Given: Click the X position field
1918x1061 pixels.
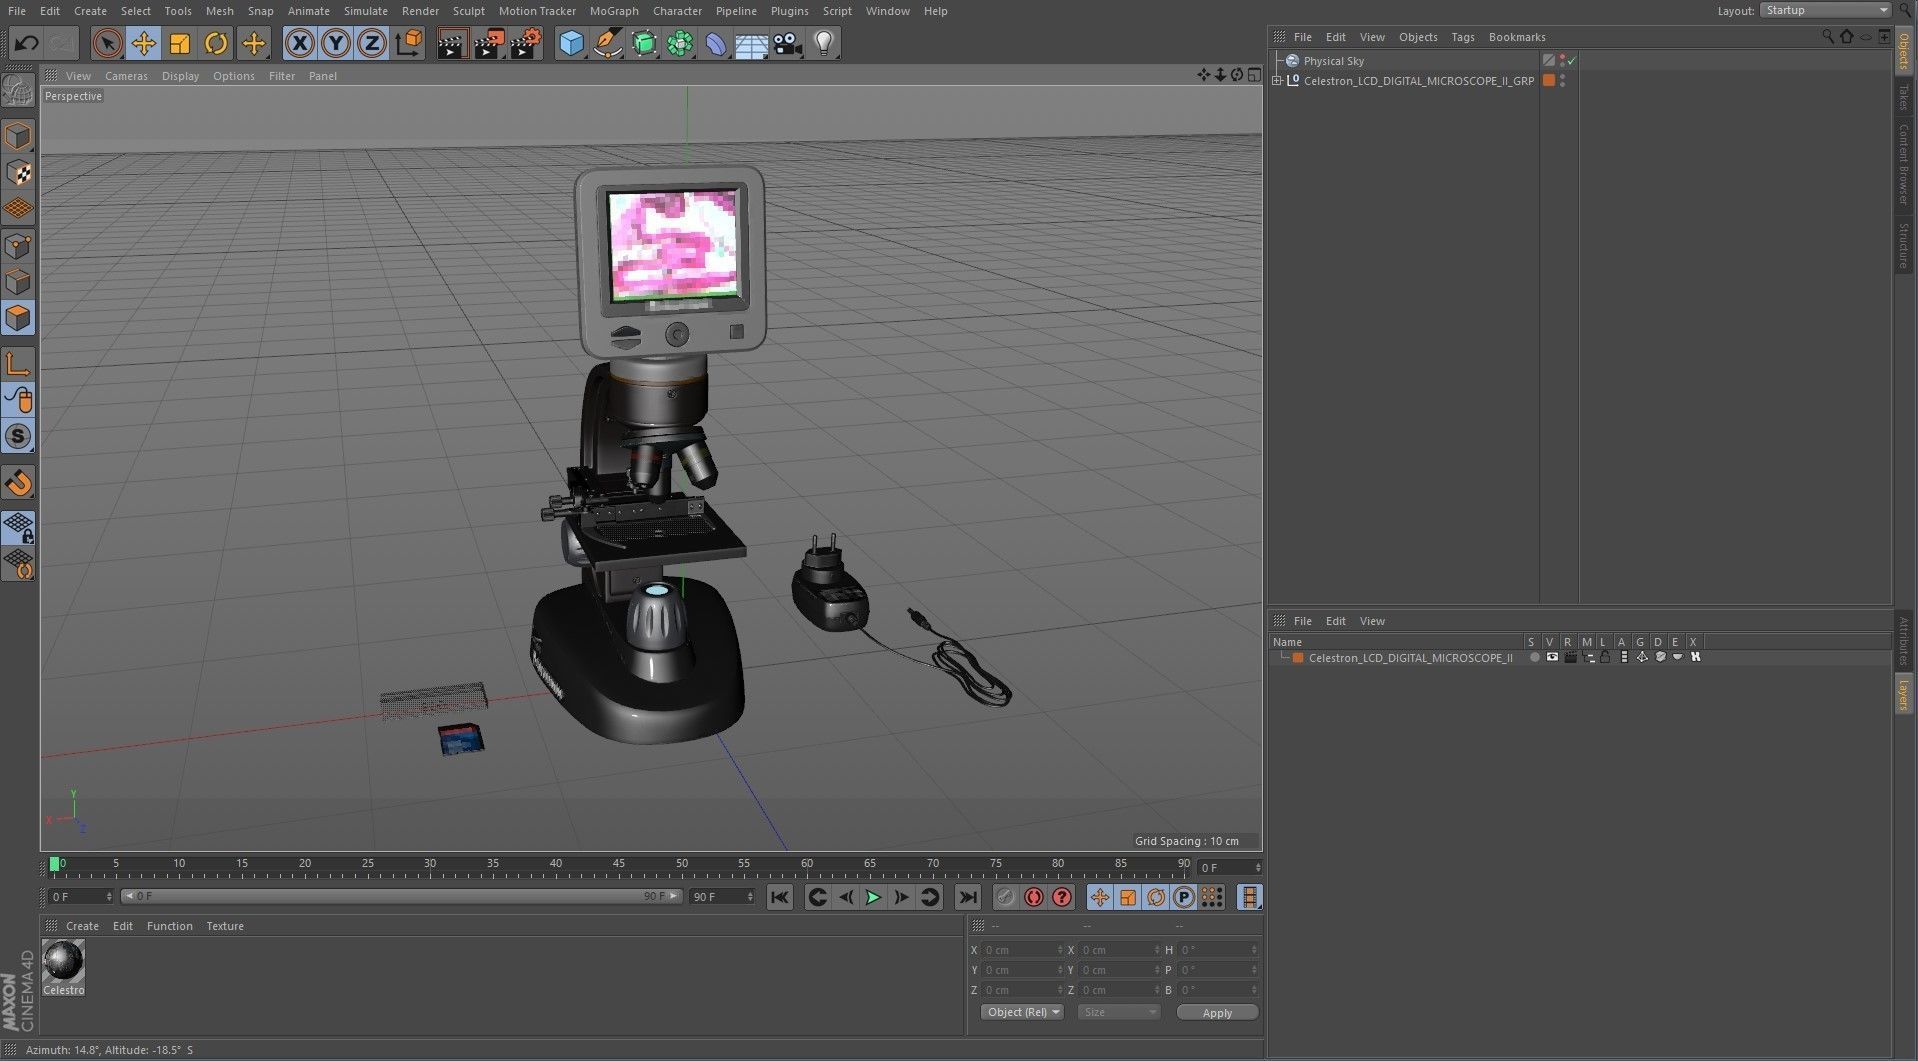Looking at the screenshot, I should point(1021,950).
